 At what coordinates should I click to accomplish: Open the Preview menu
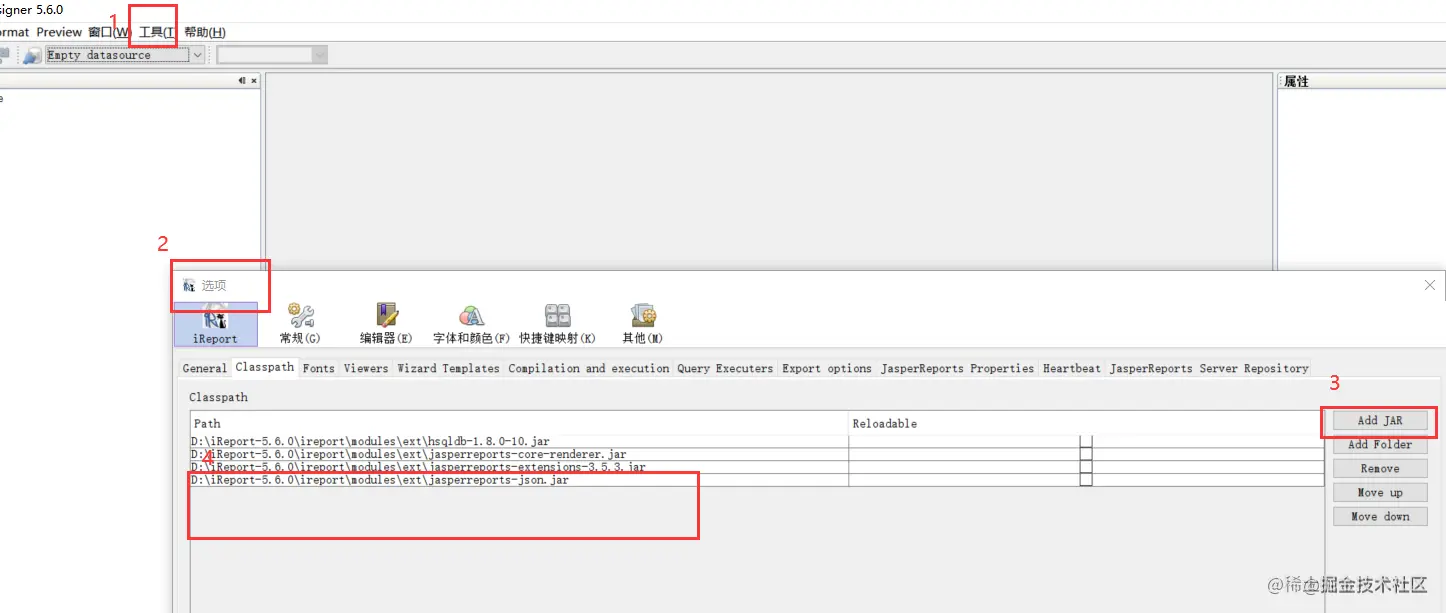[59, 32]
